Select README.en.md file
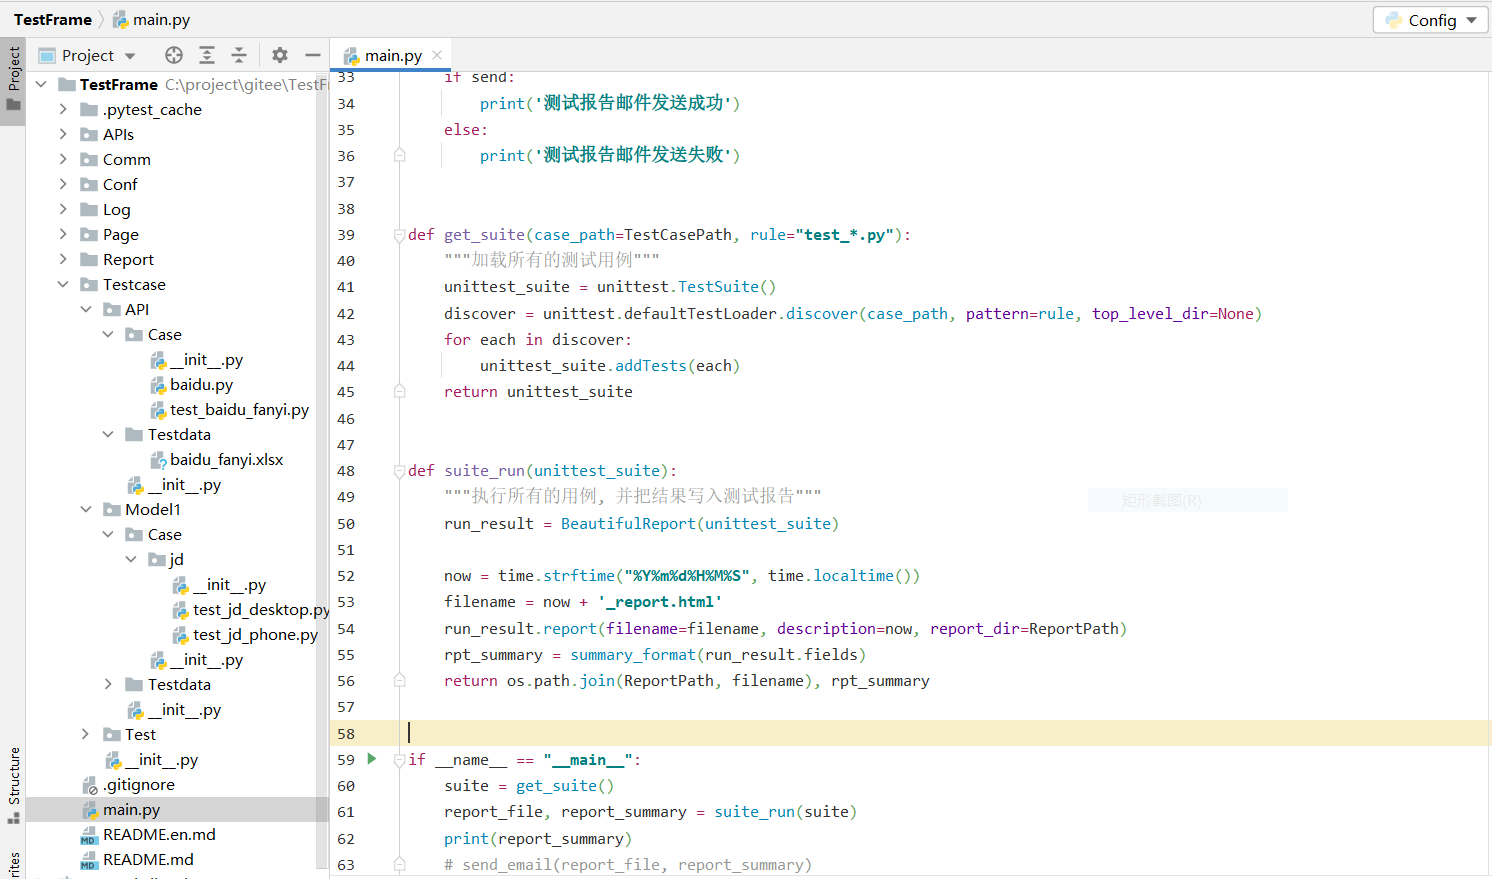The image size is (1492, 879). point(159,834)
